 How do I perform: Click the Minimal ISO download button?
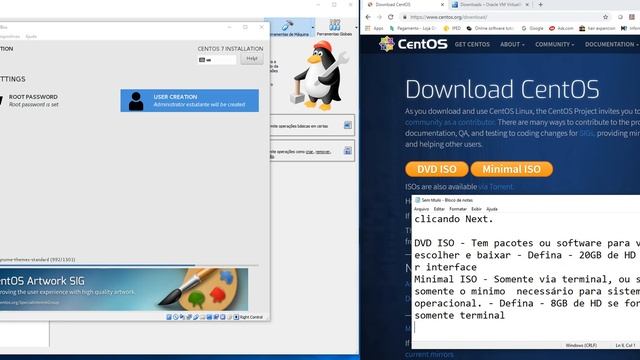tap(512, 169)
